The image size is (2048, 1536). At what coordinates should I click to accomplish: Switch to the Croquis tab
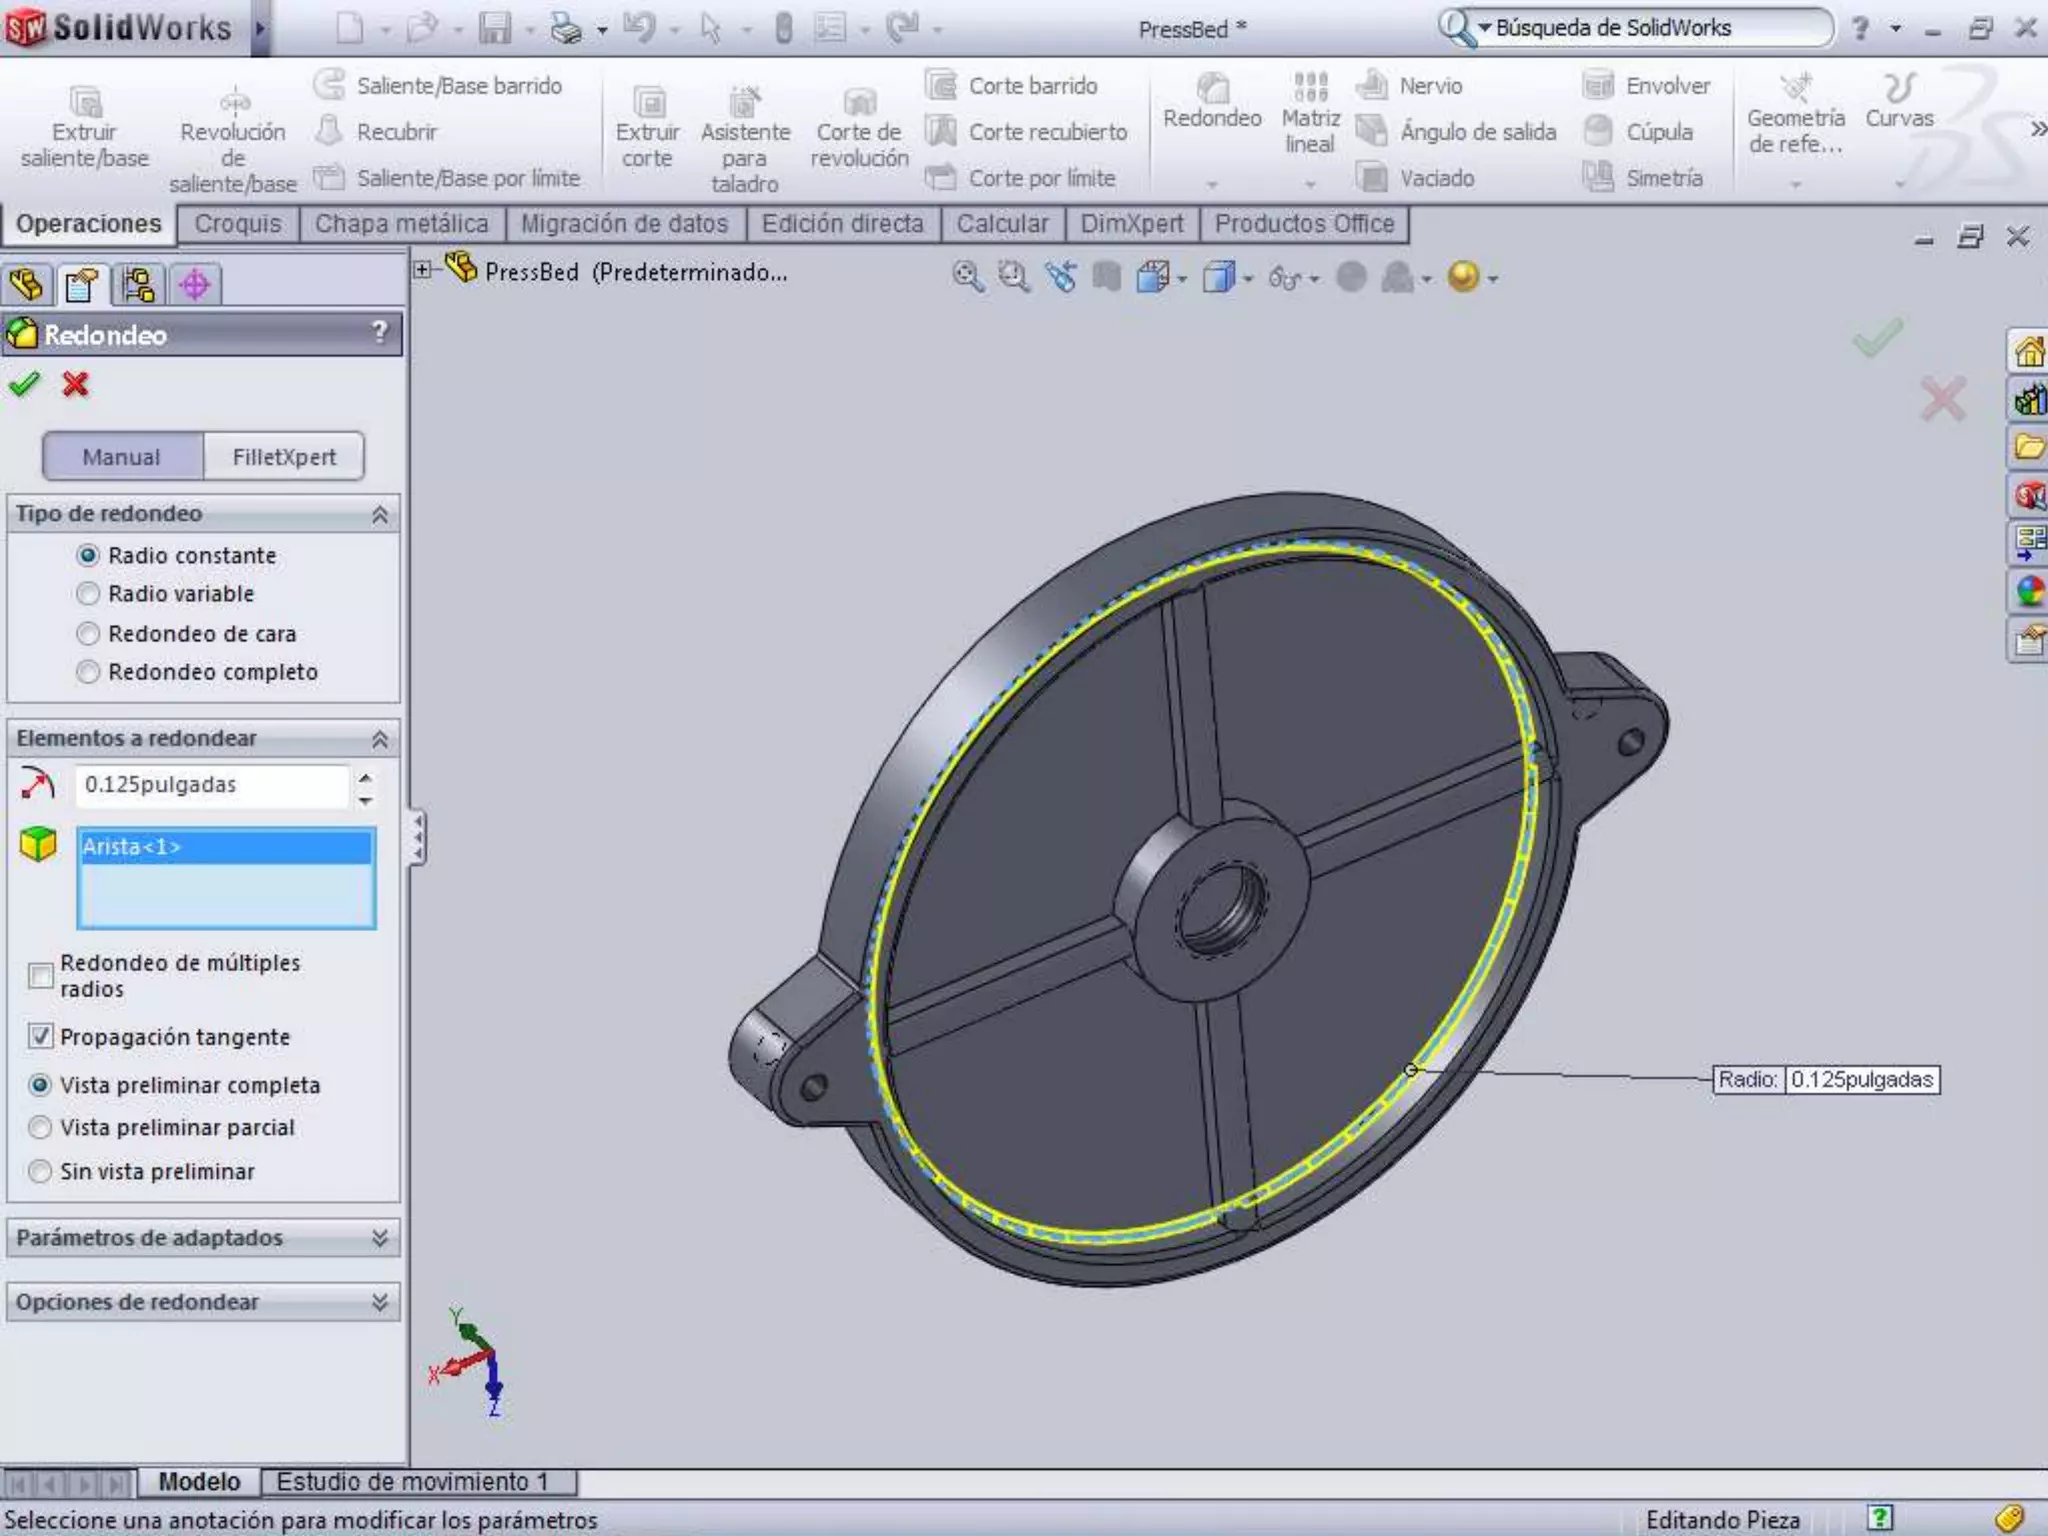coord(238,224)
